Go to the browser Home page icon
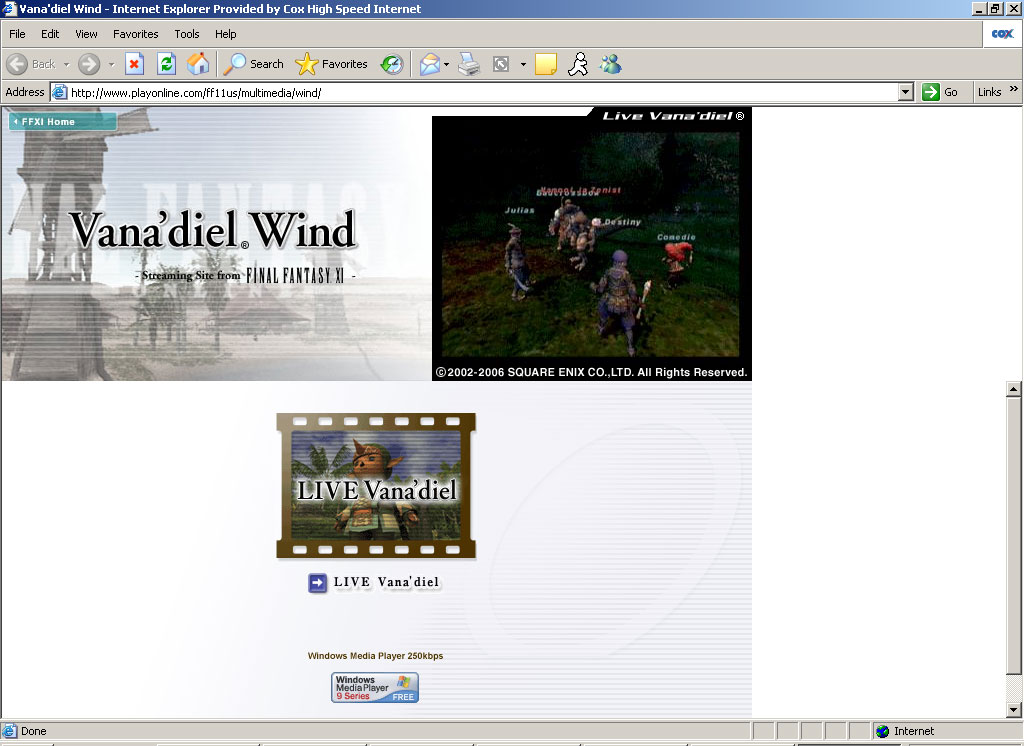 click(x=198, y=64)
